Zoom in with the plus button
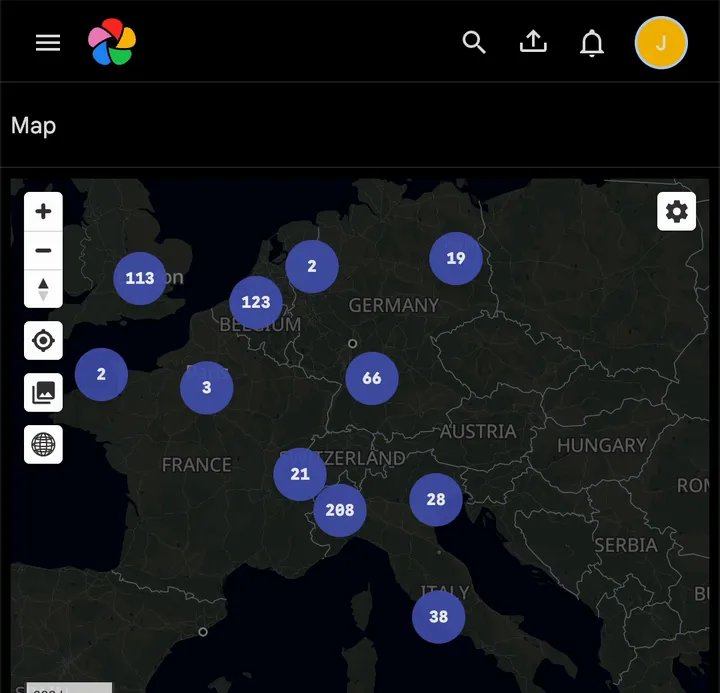Image resolution: width=720 pixels, height=693 pixels. 43,212
